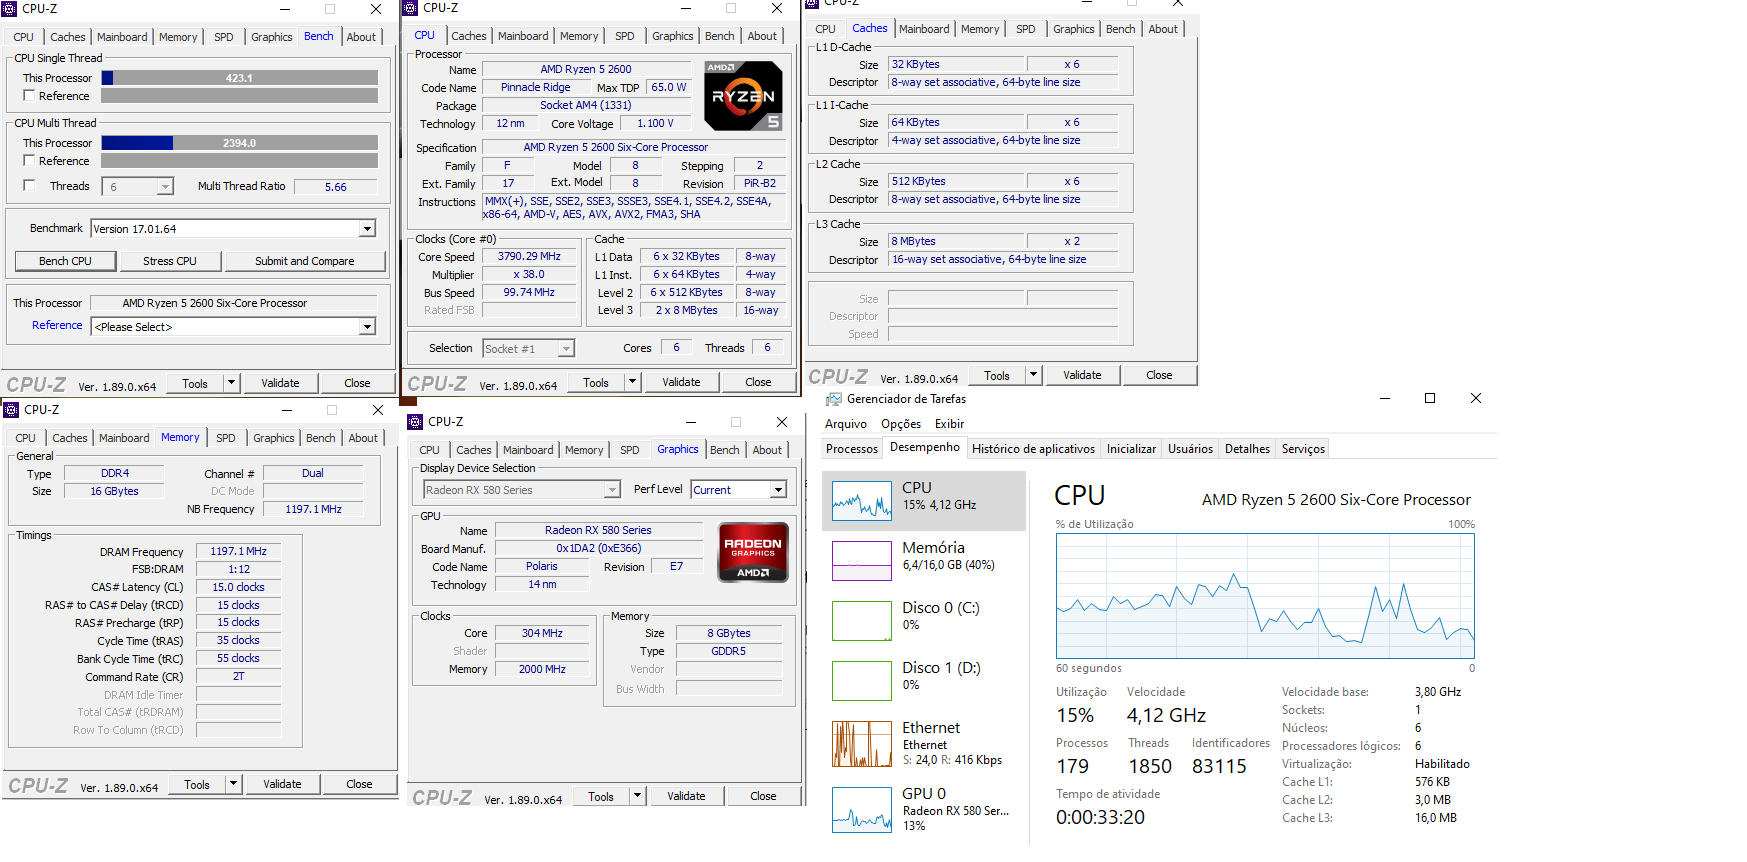Open the Detalhes tab in Task Manager

click(1247, 449)
